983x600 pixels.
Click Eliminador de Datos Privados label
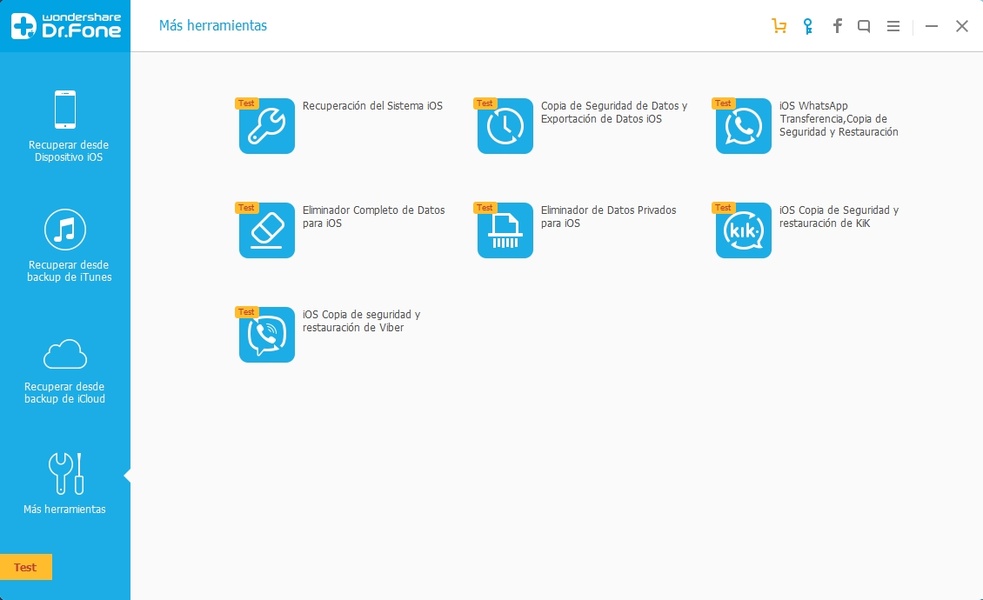[x=608, y=216]
